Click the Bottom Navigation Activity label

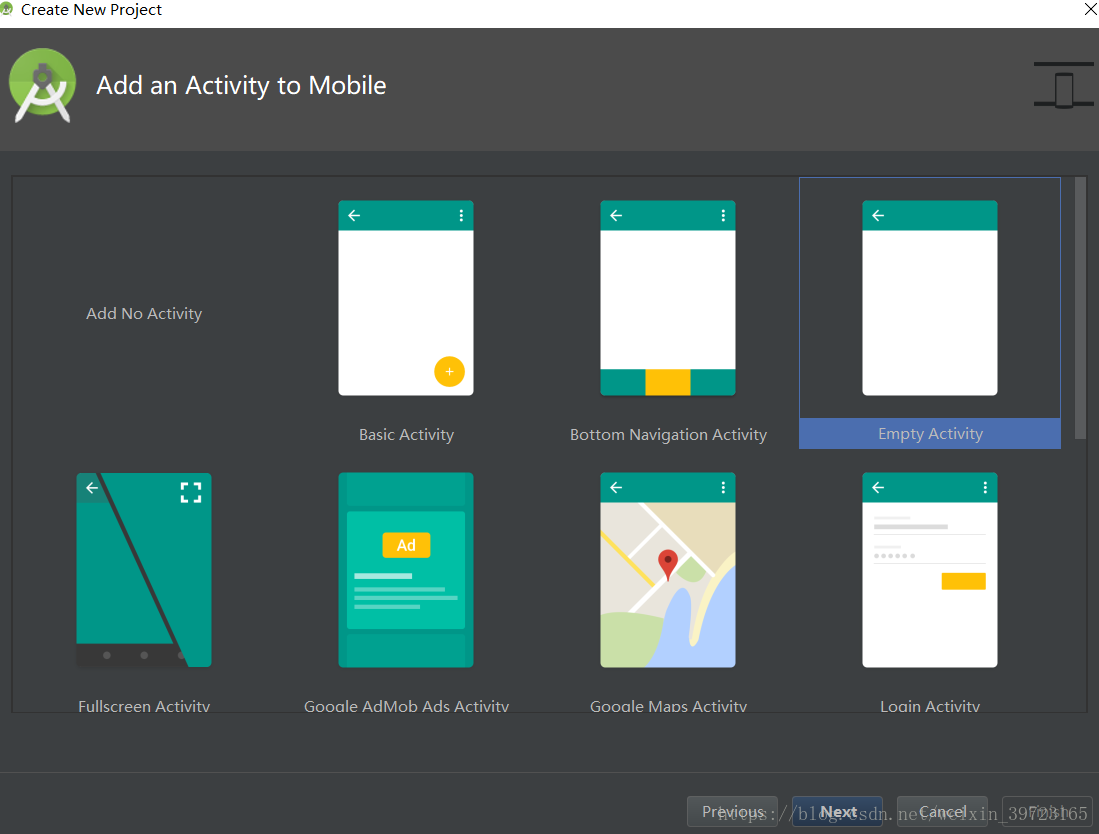668,435
